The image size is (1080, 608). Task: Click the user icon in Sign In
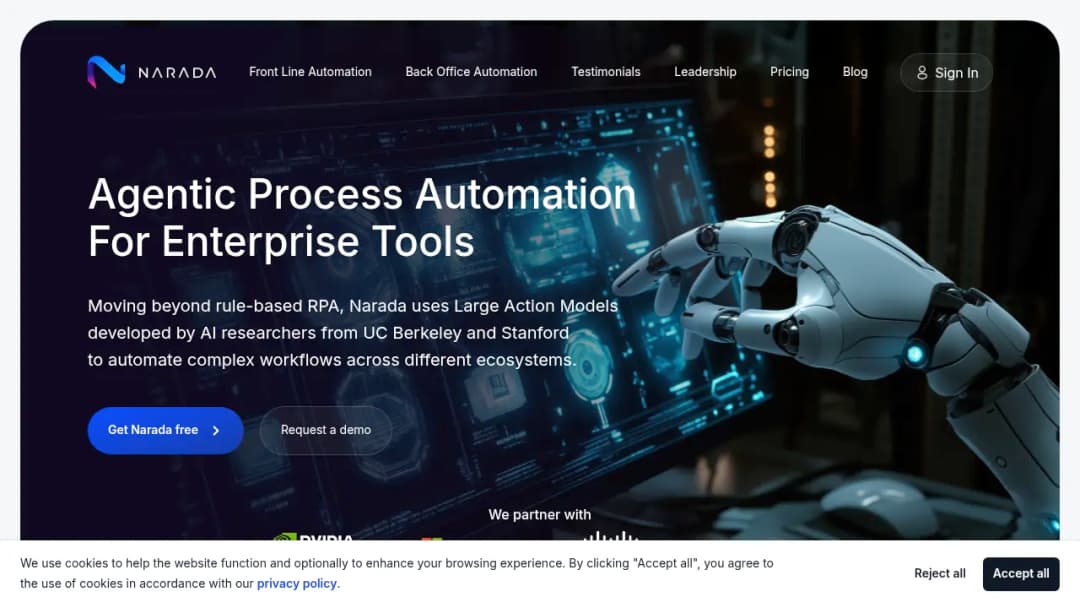click(x=922, y=72)
